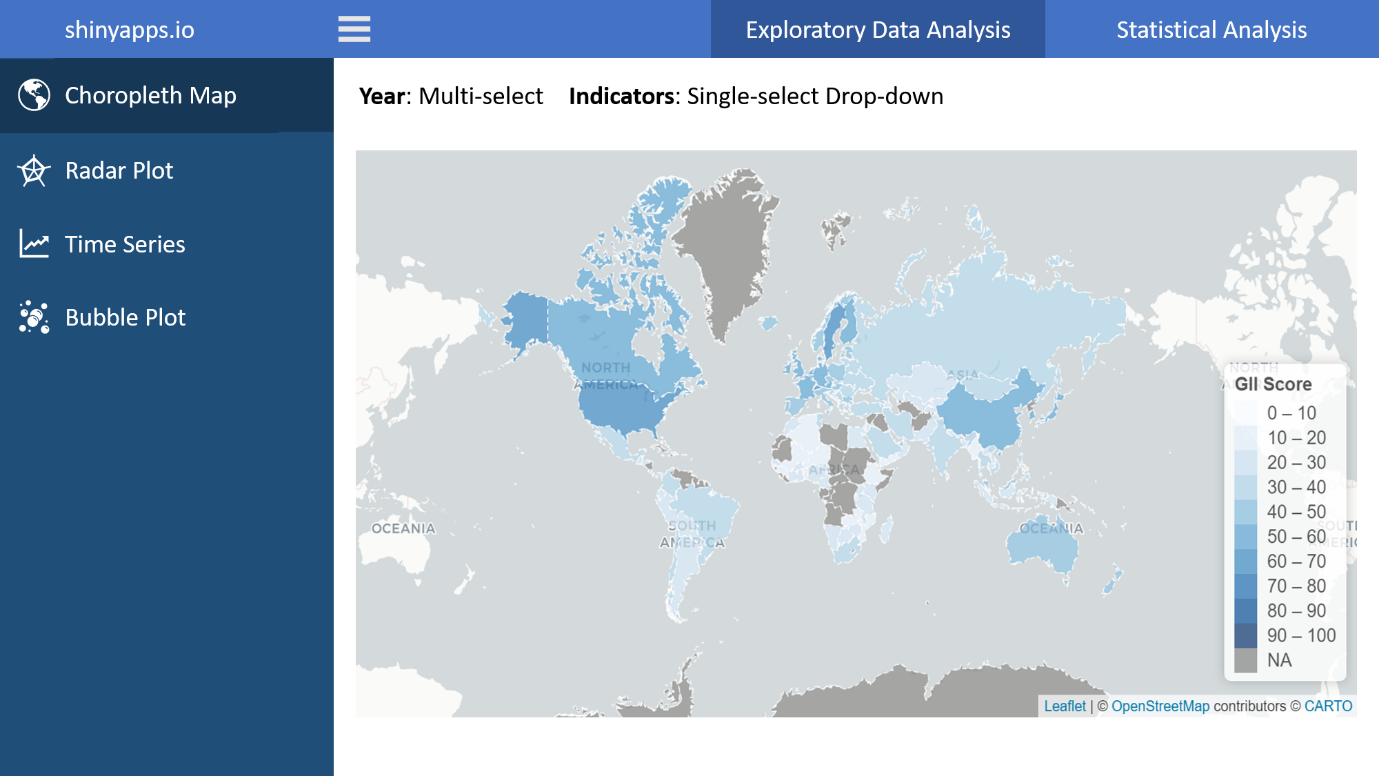Click the 90 – 100 legend color swatch
The image size is (1379, 776).
tap(1245, 636)
